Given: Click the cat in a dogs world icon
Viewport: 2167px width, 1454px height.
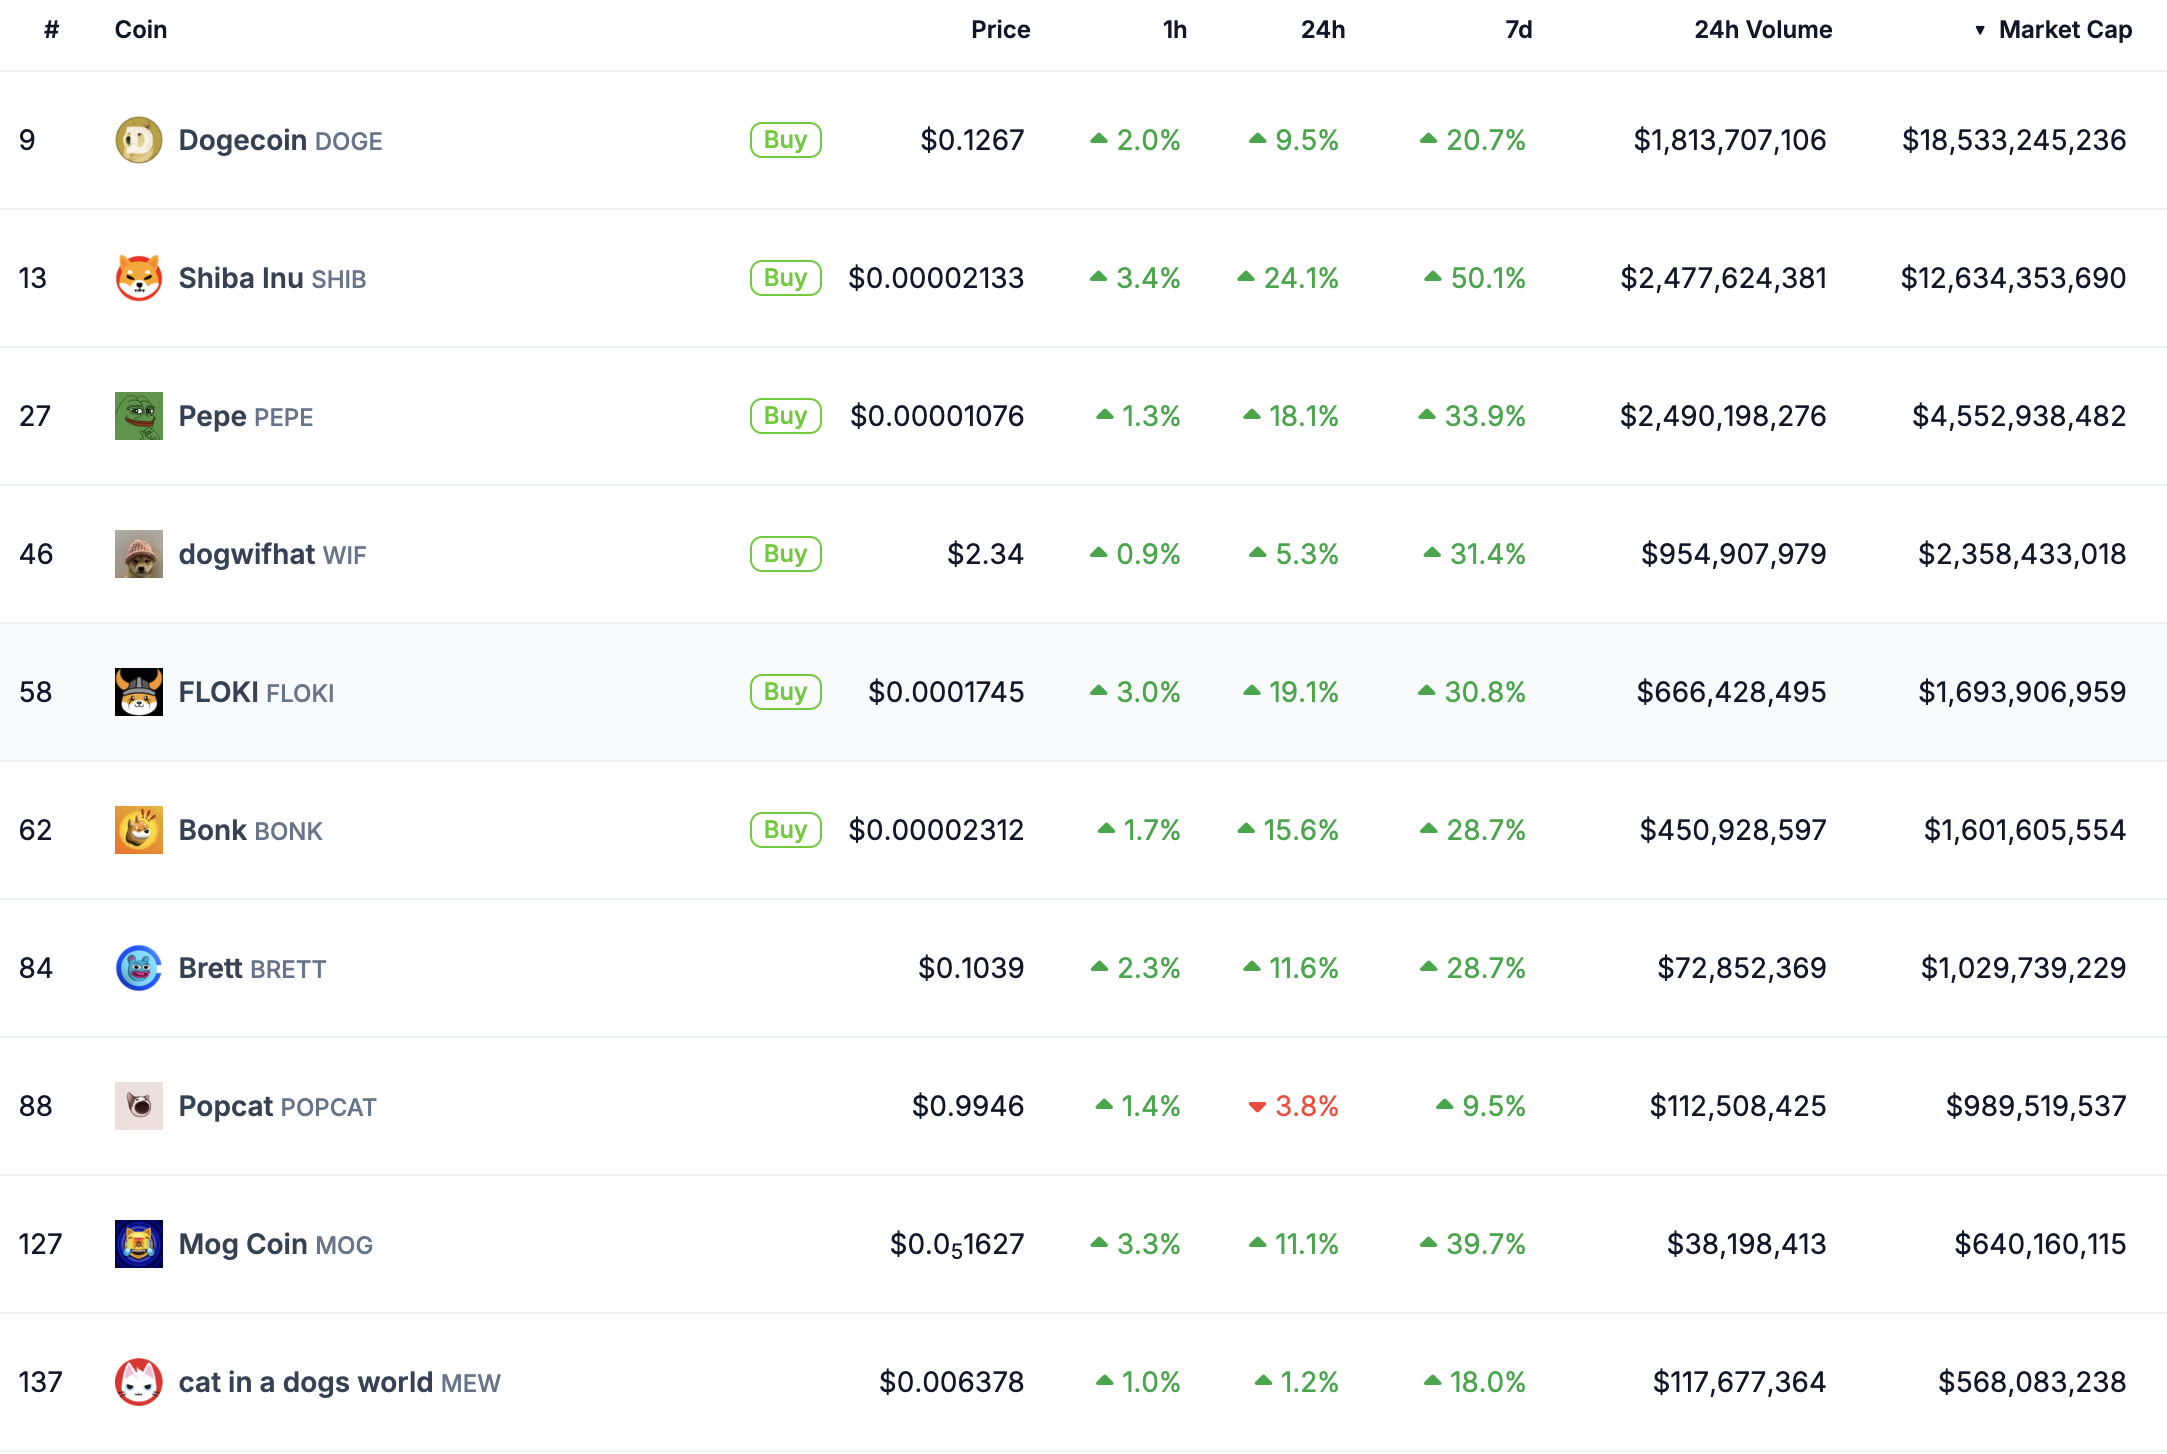Looking at the screenshot, I should (138, 1382).
